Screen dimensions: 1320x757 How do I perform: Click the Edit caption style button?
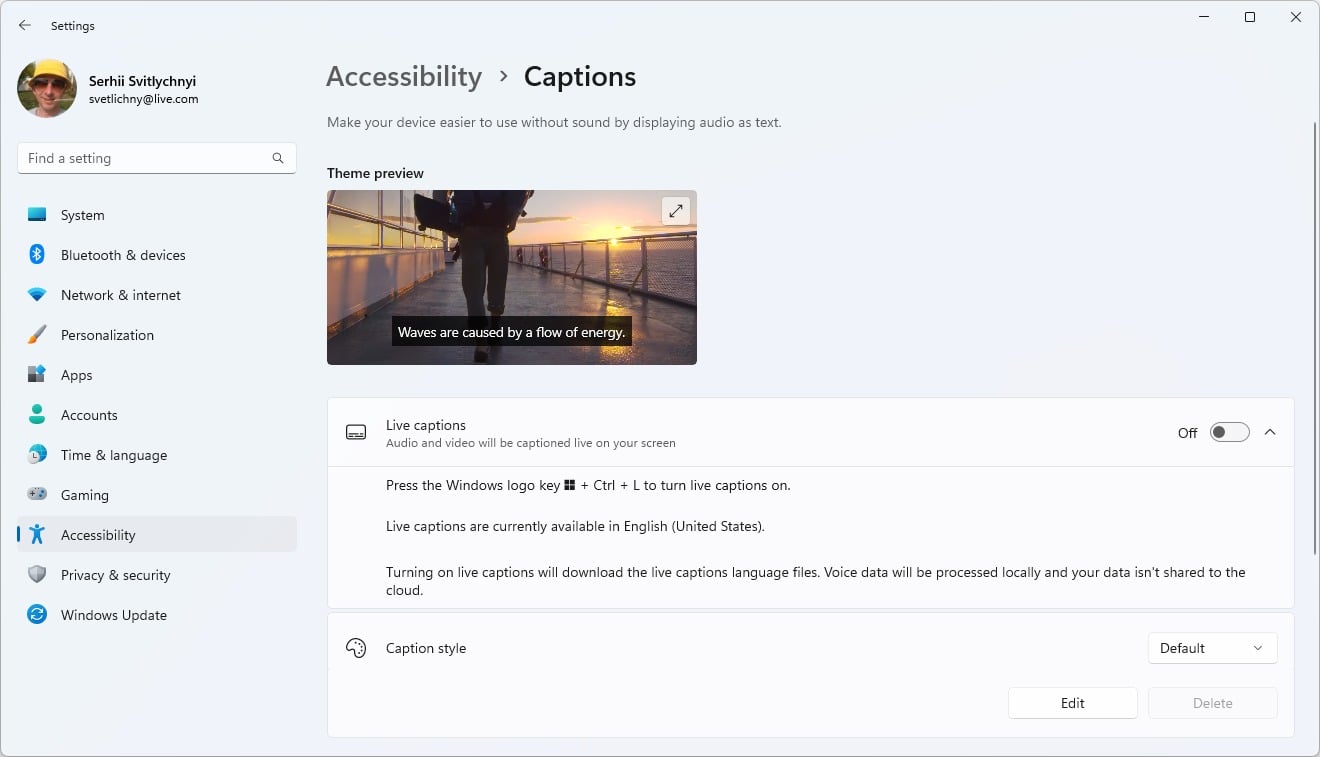pyautogui.click(x=1072, y=703)
